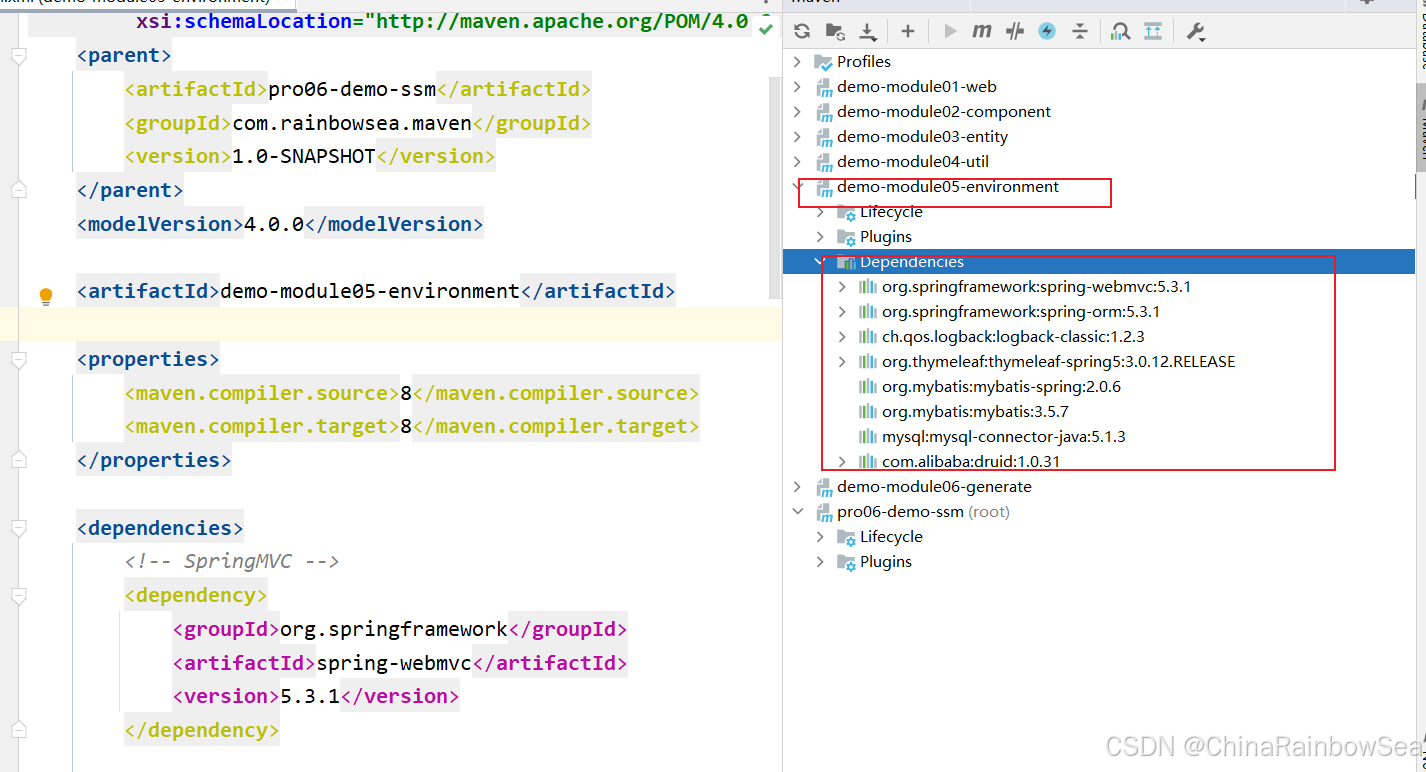Click spring-webmvc artifactId text in editor
This screenshot has height=772, width=1426.
pos(394,663)
